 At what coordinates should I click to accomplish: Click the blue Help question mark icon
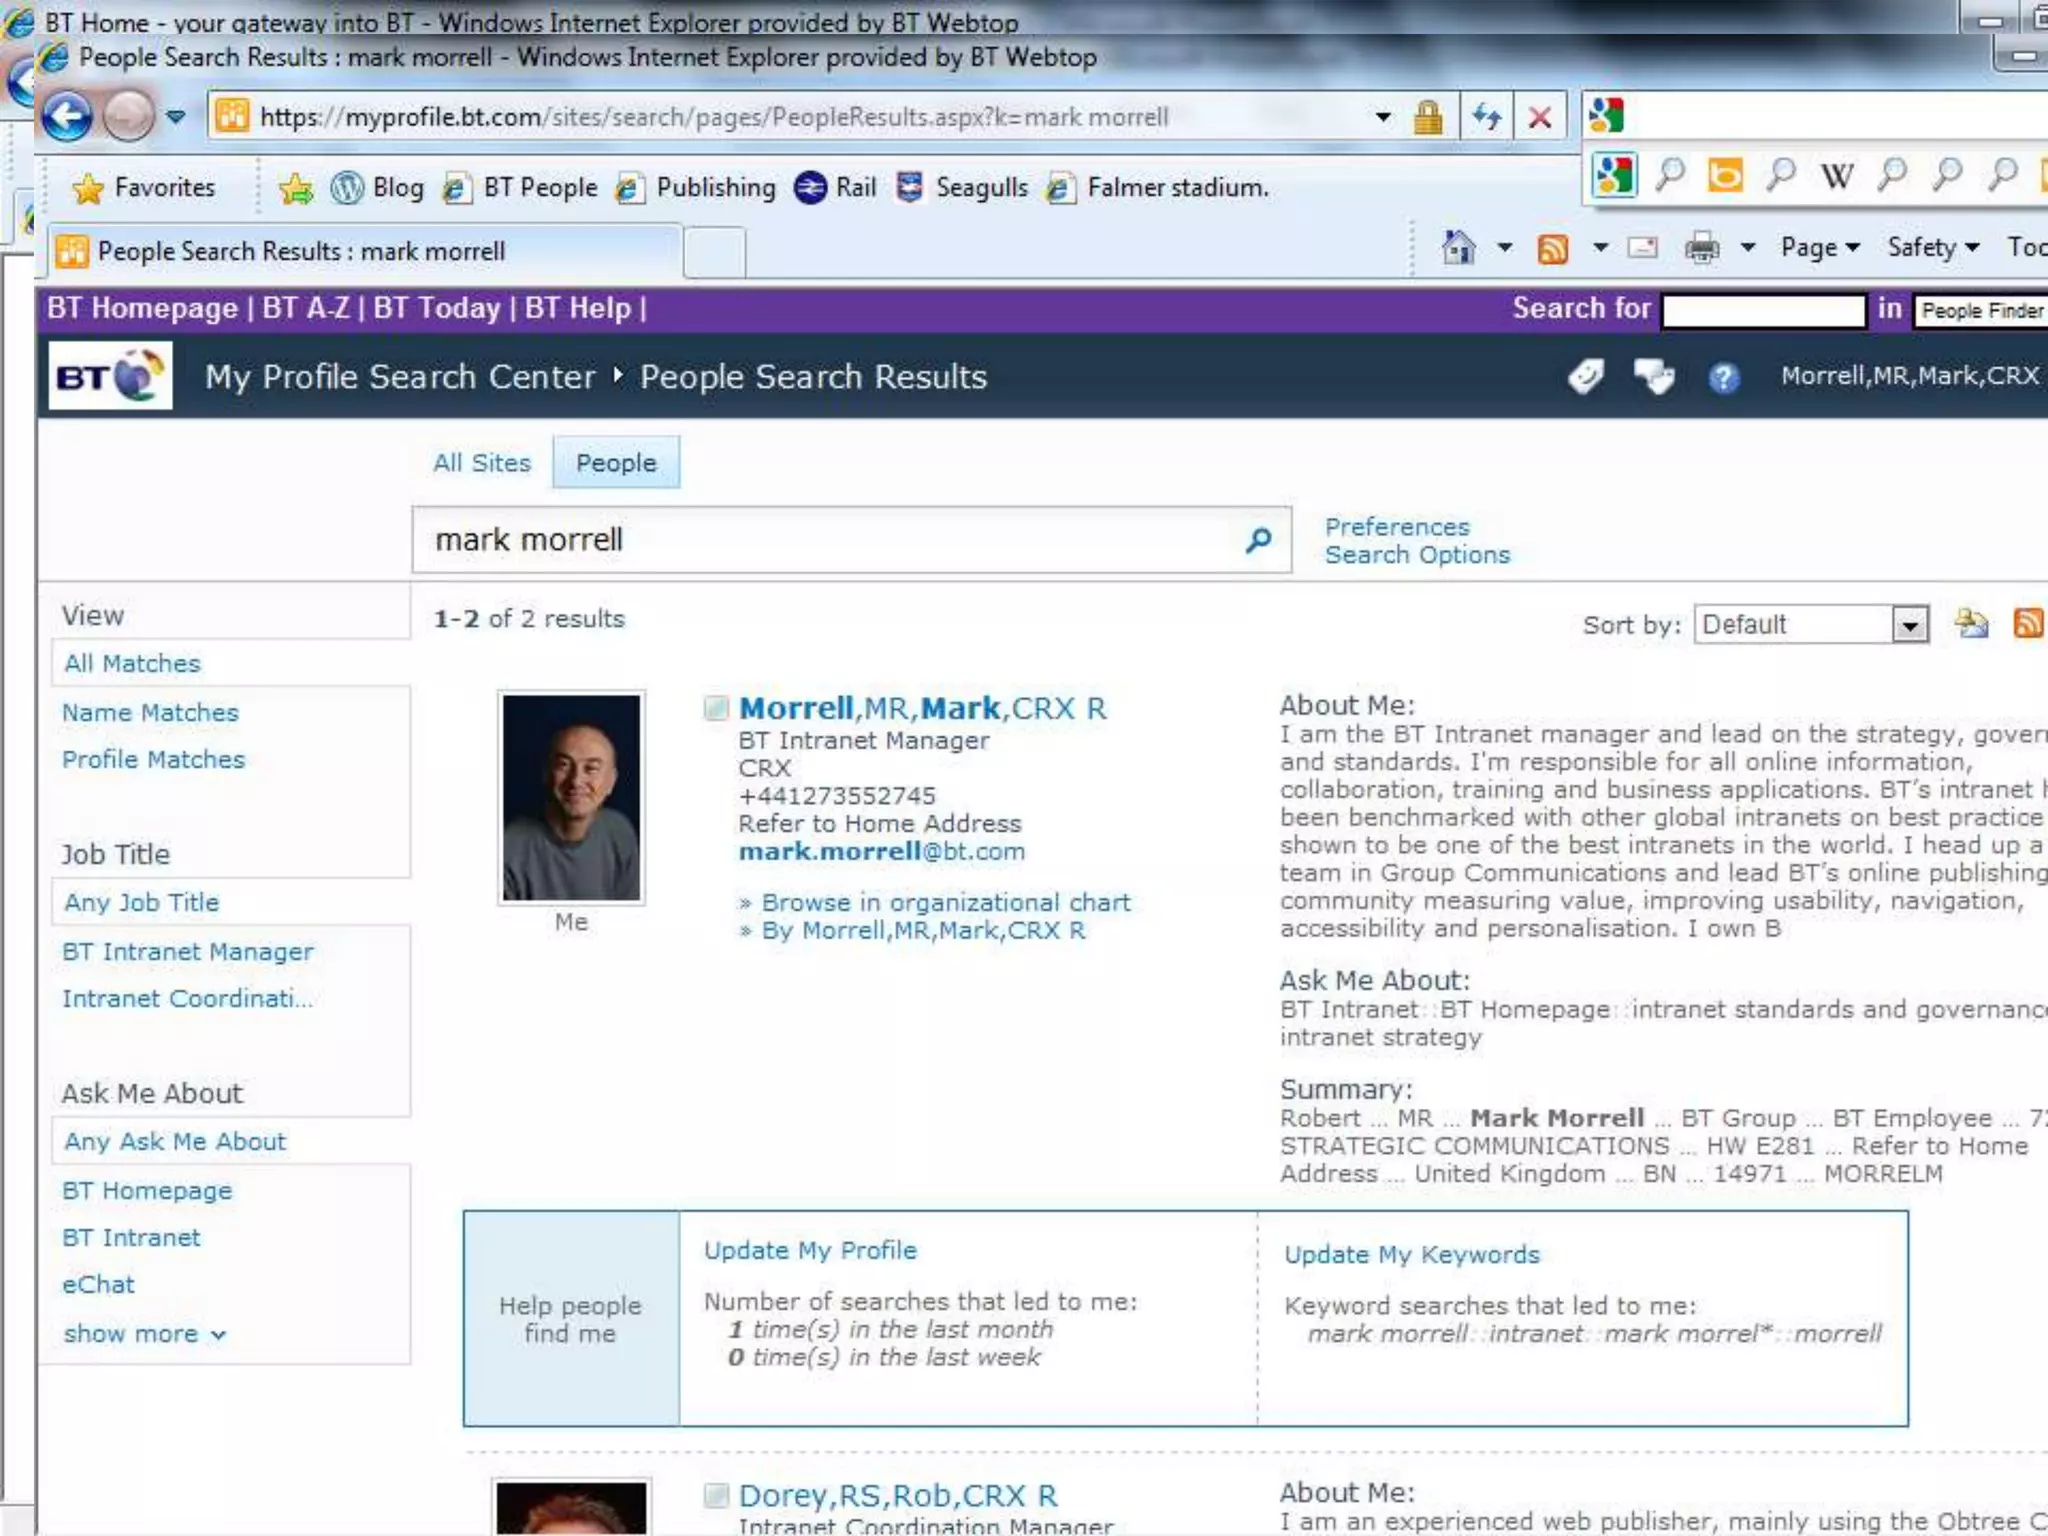pyautogui.click(x=1723, y=378)
